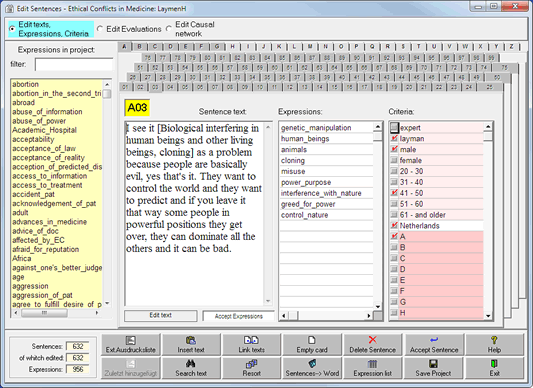533x388 pixels.
Task: Select 'interference_with_nature' expression row
Action: [x=327, y=193]
